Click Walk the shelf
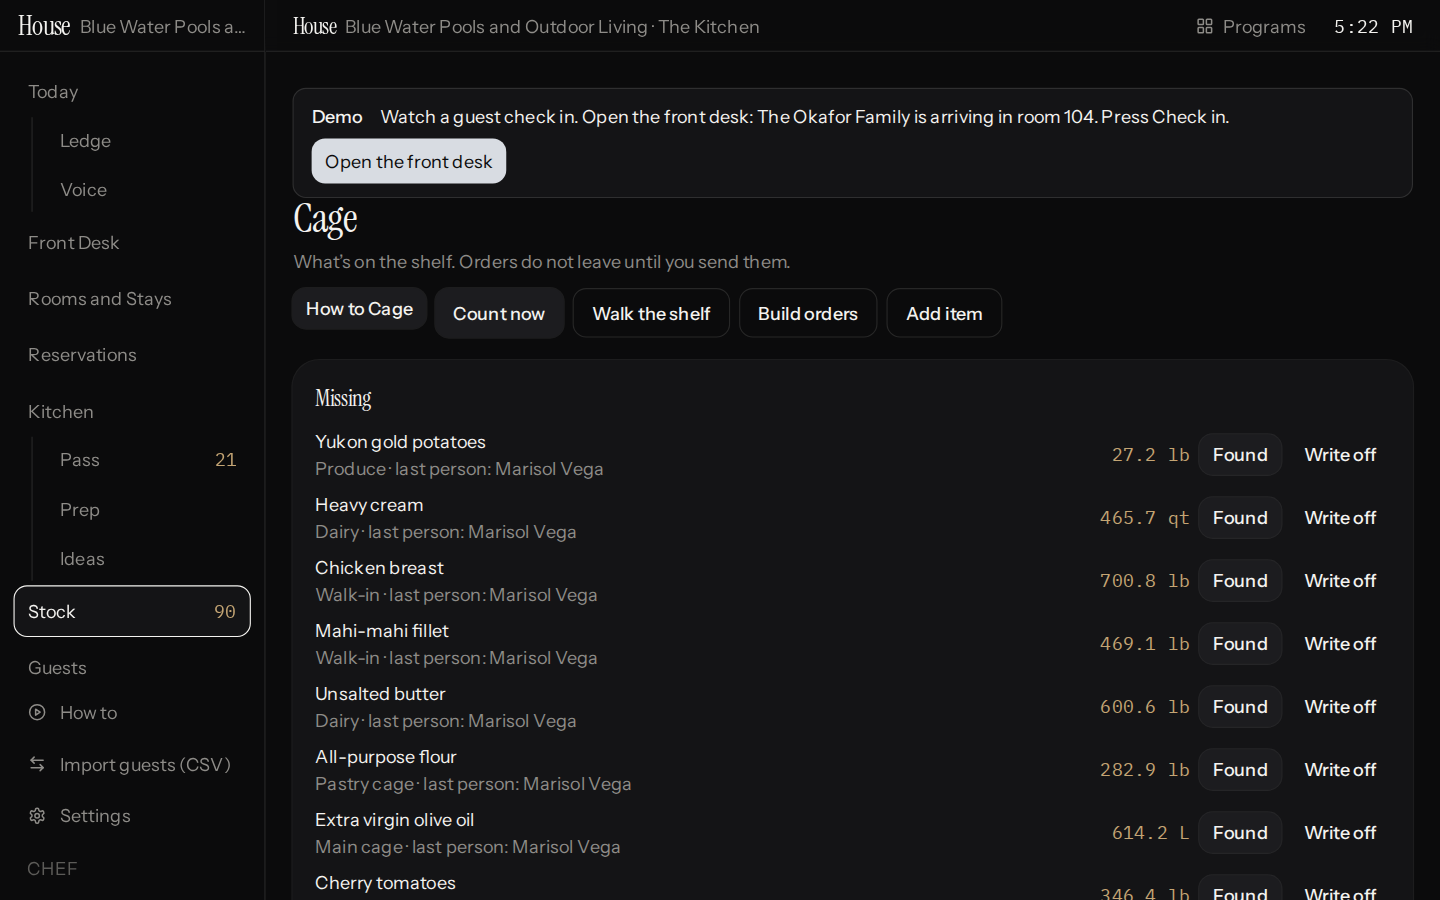The image size is (1440, 900). click(651, 313)
